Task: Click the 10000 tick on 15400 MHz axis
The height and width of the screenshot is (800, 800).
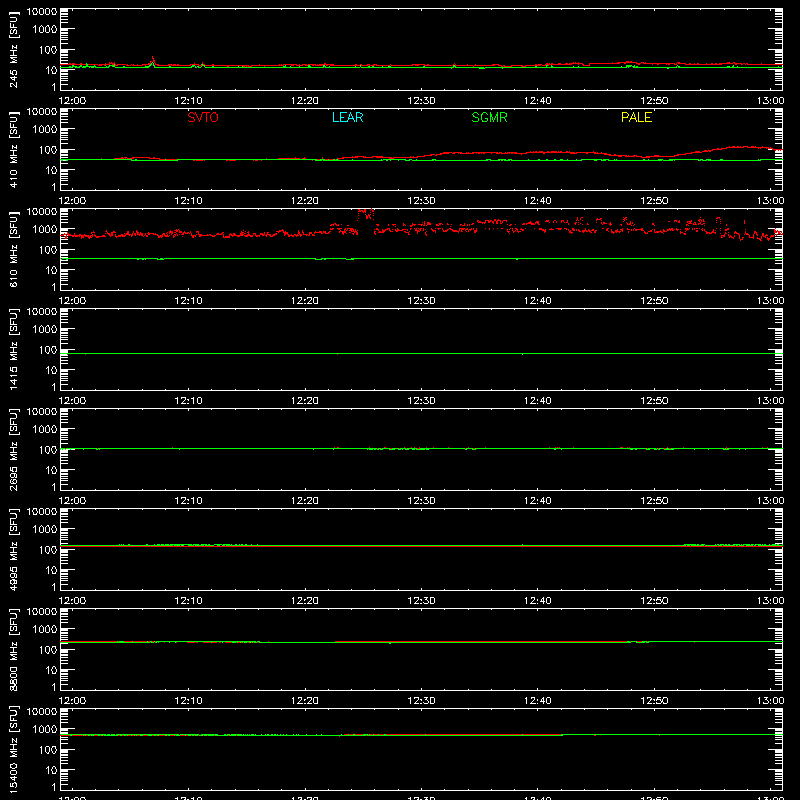Action: pos(42,712)
